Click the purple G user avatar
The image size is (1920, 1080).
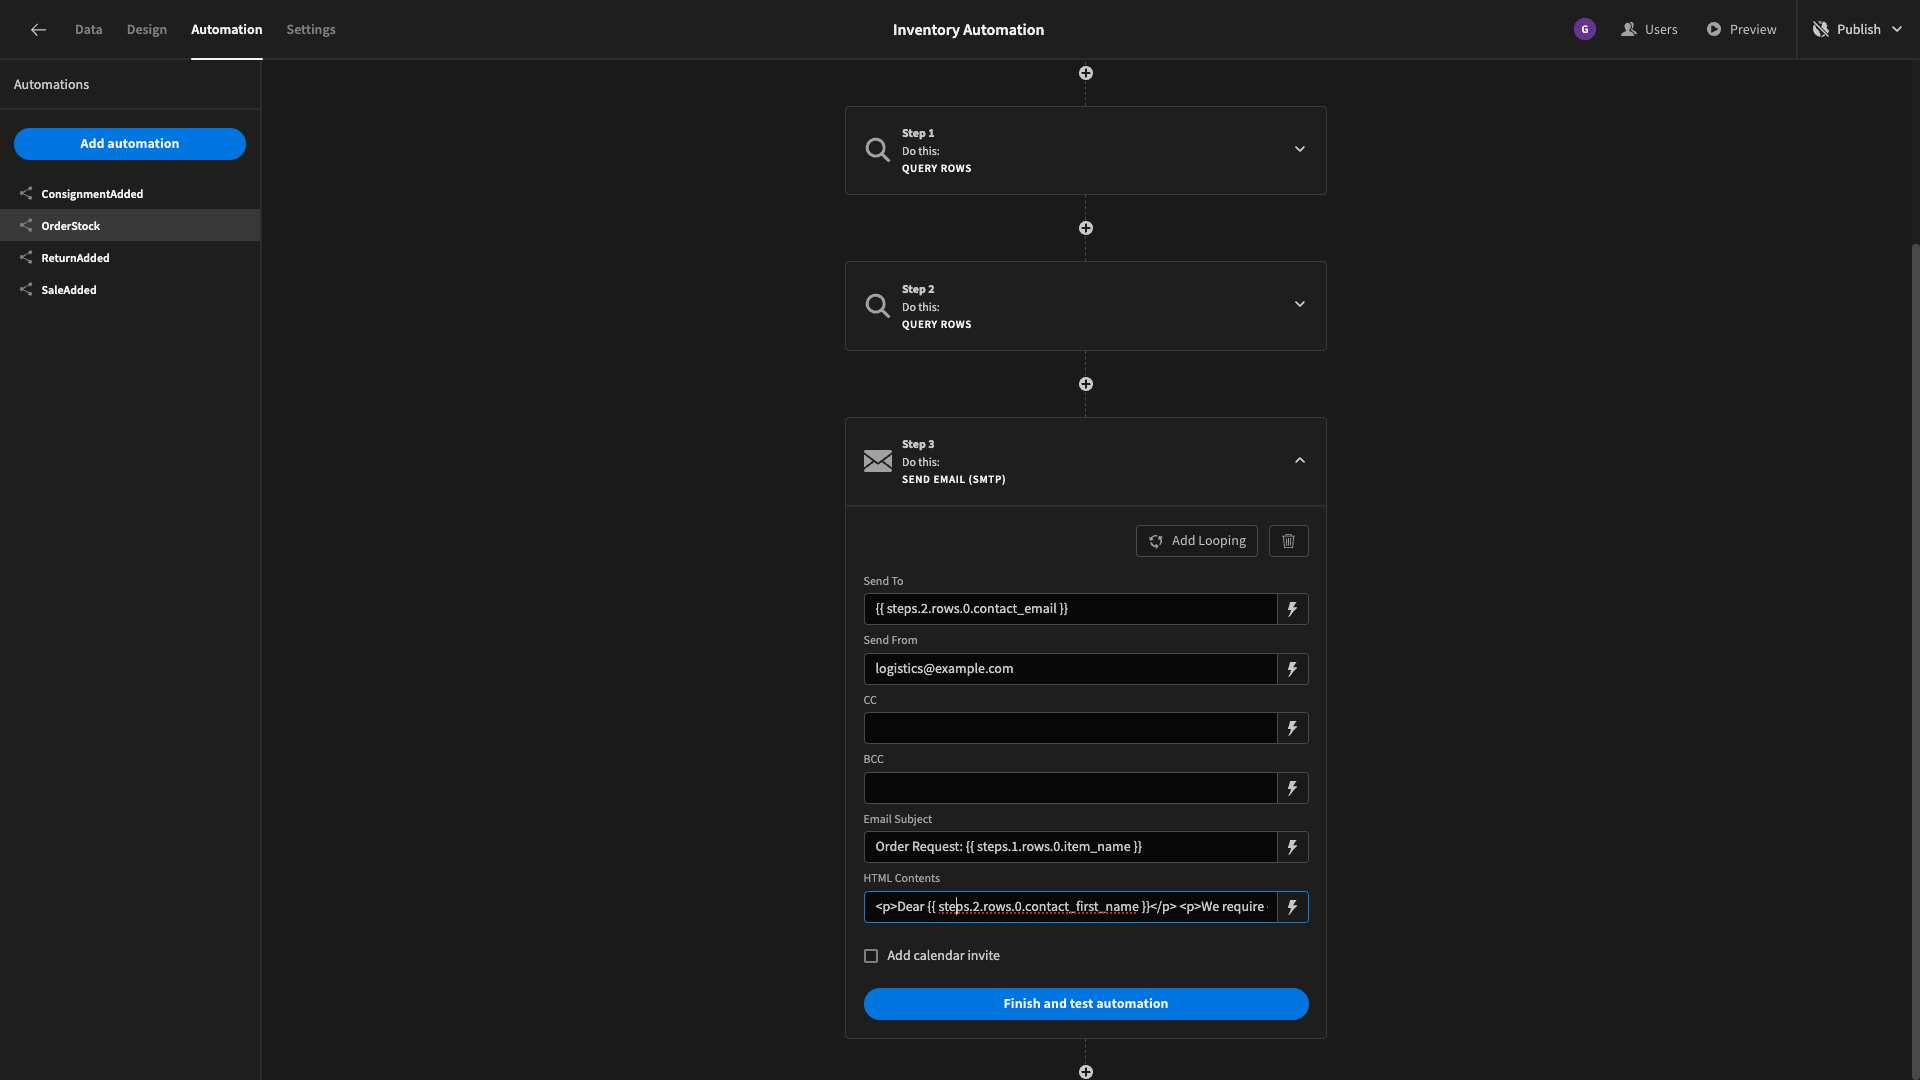click(x=1584, y=30)
